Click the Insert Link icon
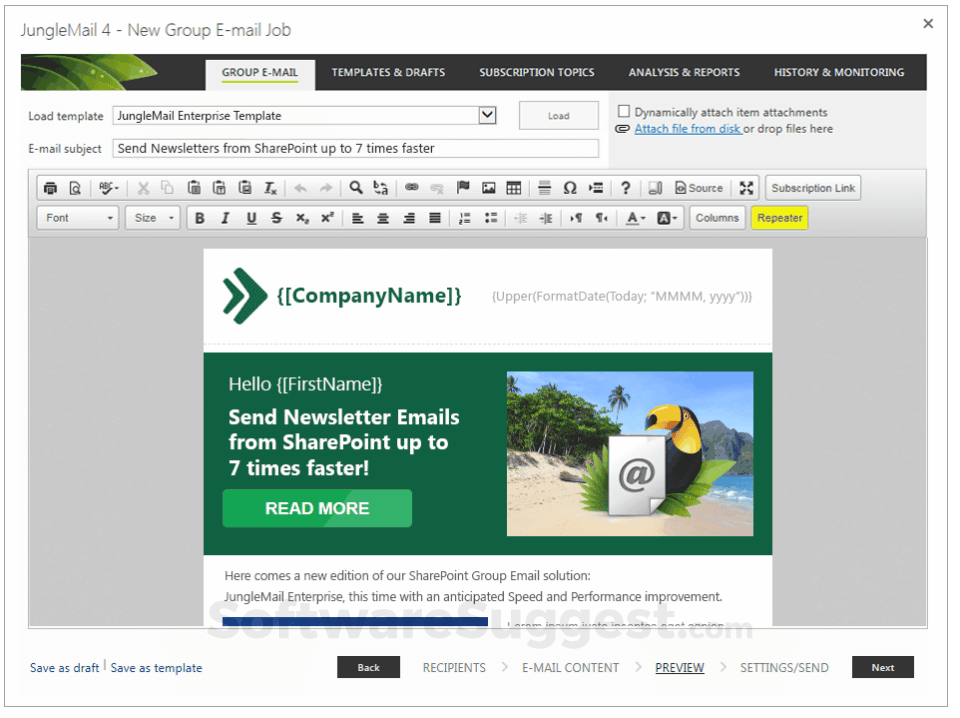 [x=412, y=187]
